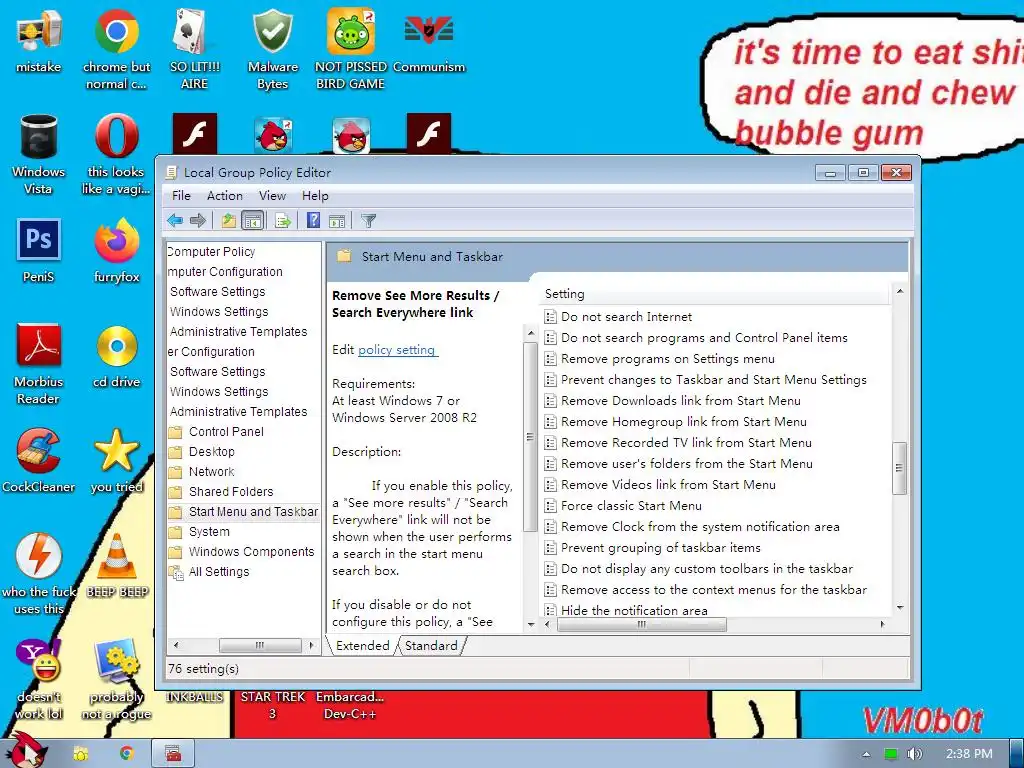Click the 'mistake' desktop icon
Screen dimensions: 1024x768
39,41
